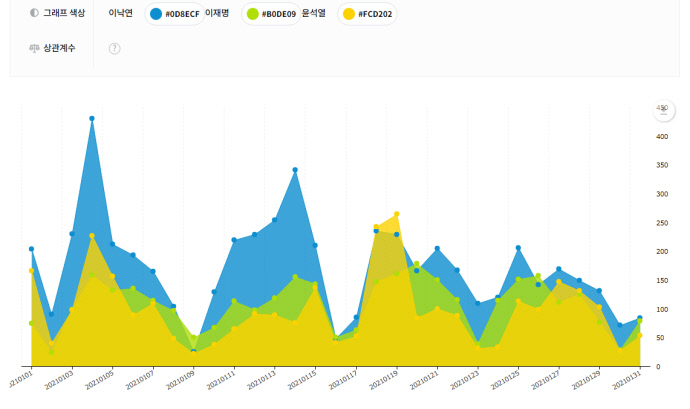
Task: Click the yellow #FCD202 color swatch
Action: [348, 14]
